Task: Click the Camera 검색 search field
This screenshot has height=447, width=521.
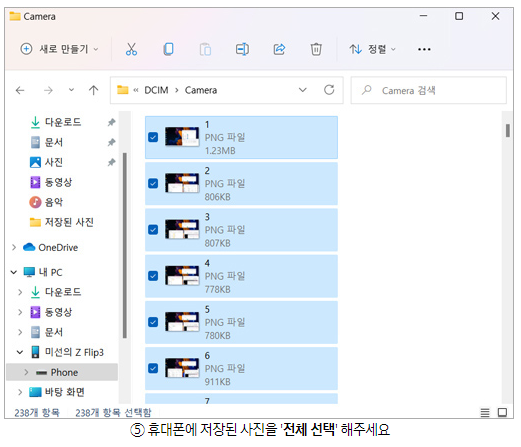Action: [x=429, y=90]
